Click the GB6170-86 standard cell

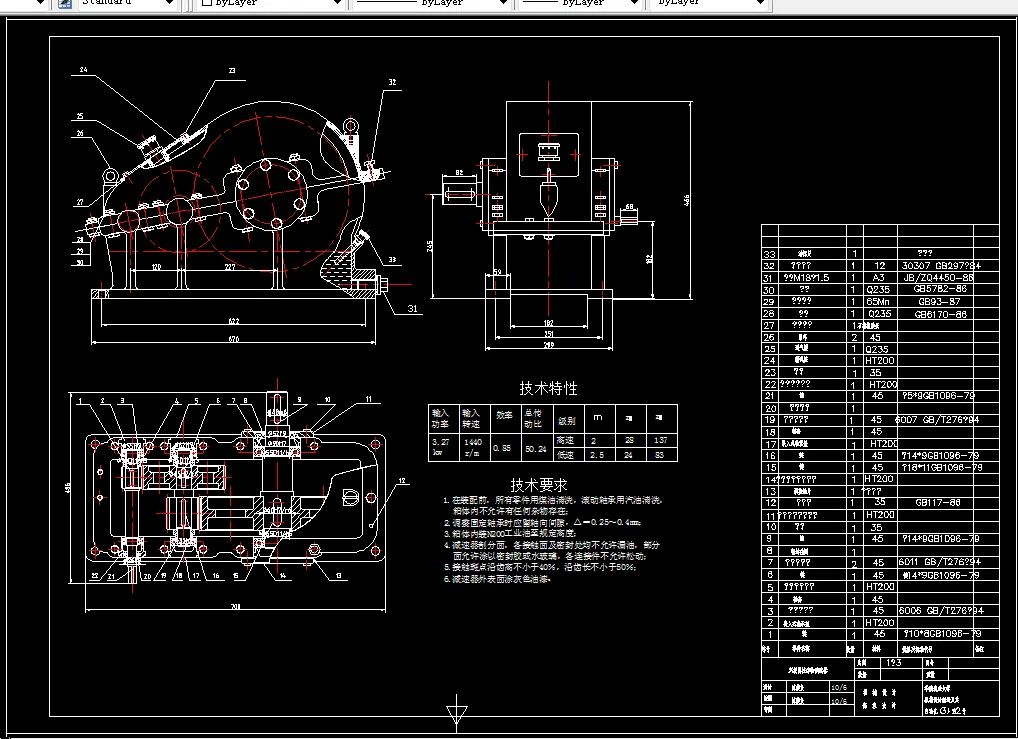(x=941, y=314)
